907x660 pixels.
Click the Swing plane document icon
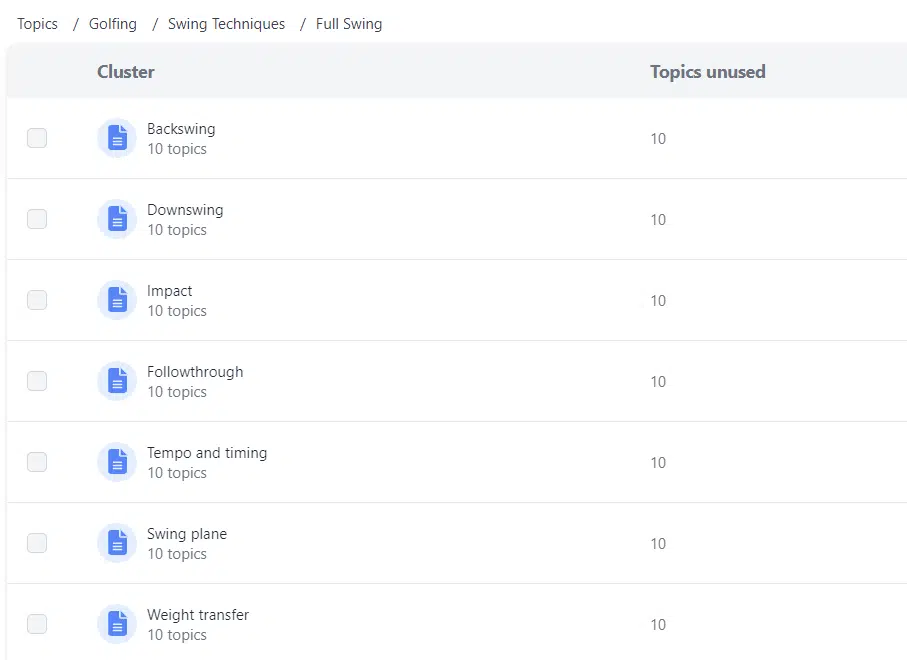click(x=117, y=543)
